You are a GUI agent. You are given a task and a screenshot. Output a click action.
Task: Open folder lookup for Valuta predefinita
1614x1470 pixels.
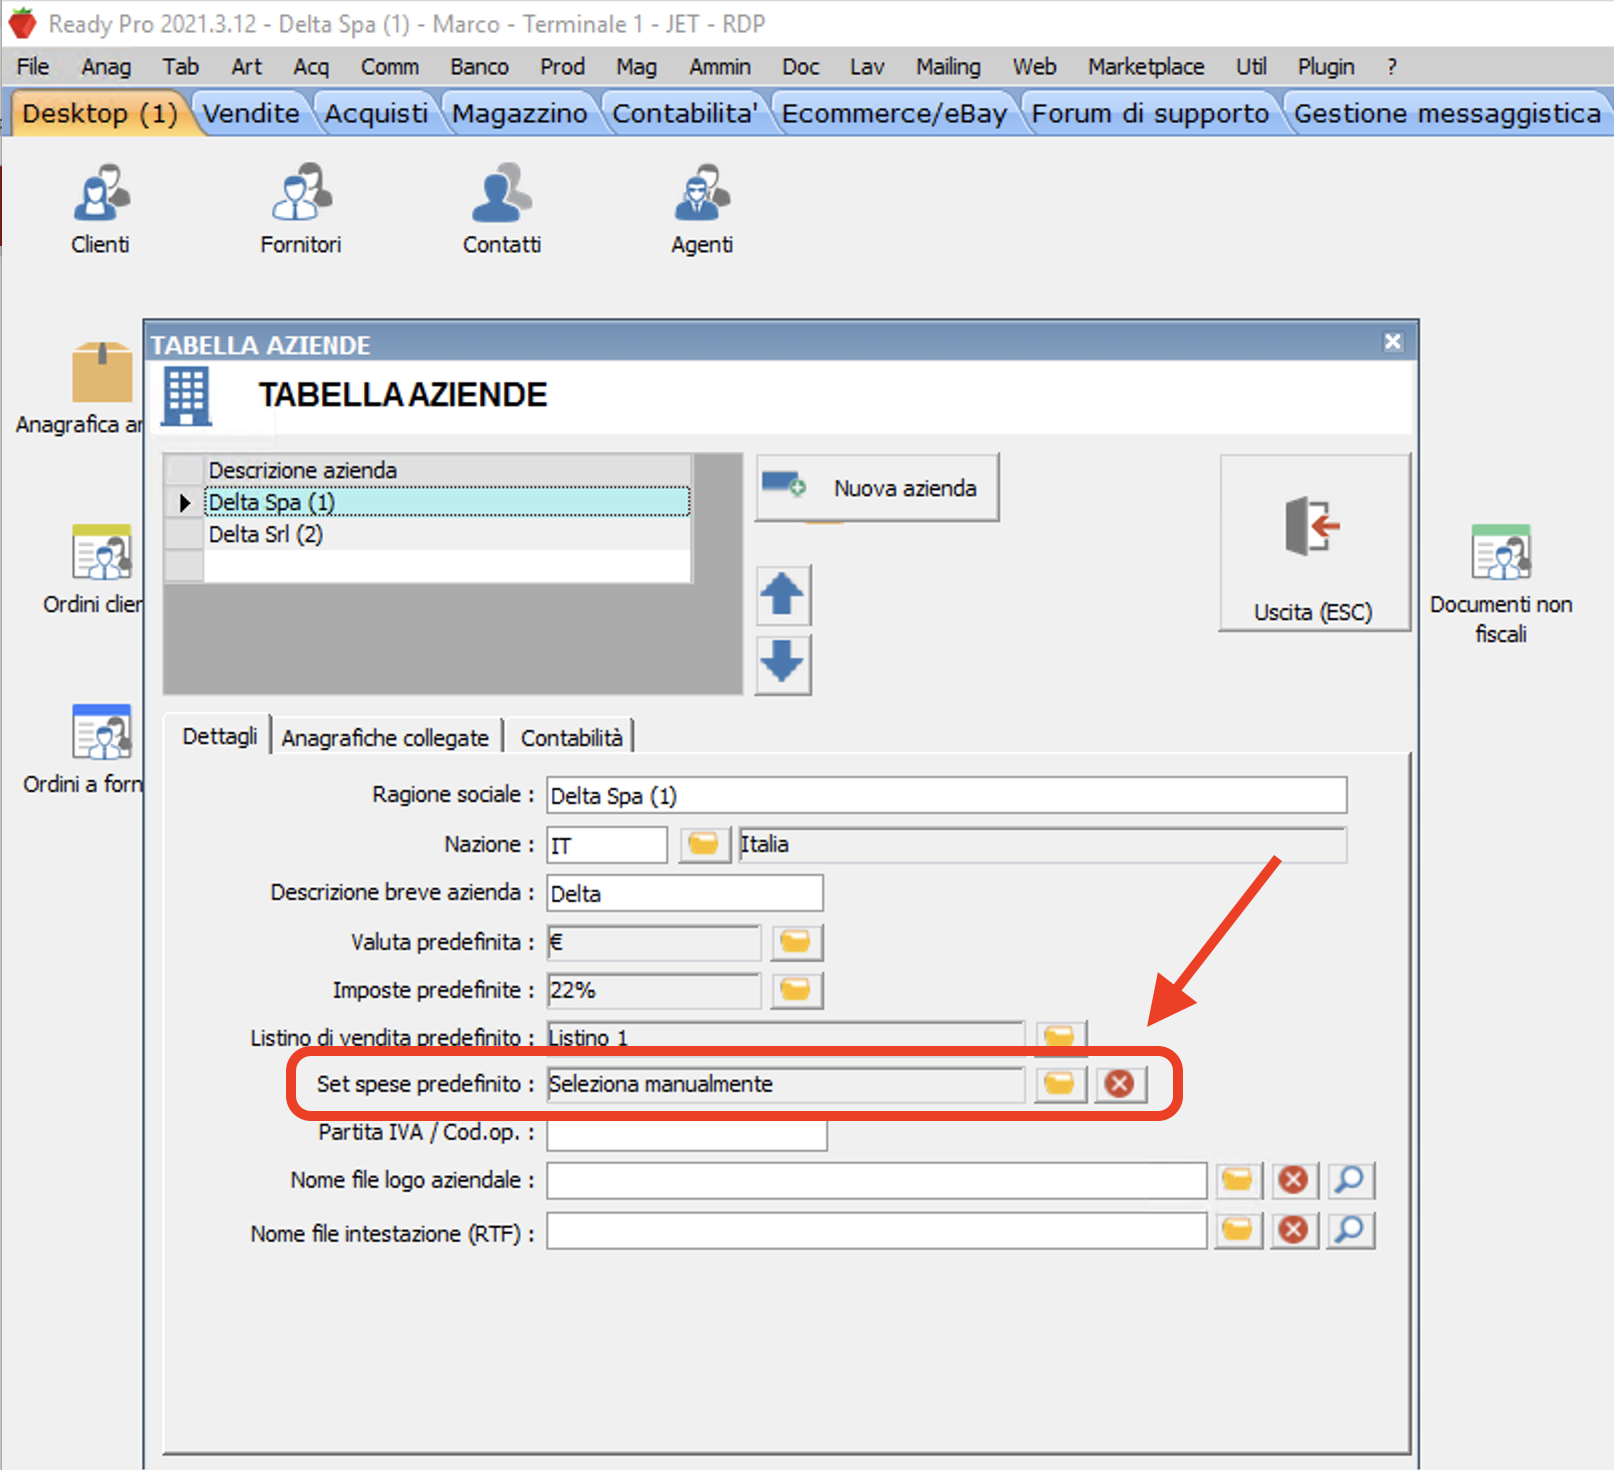coord(796,942)
